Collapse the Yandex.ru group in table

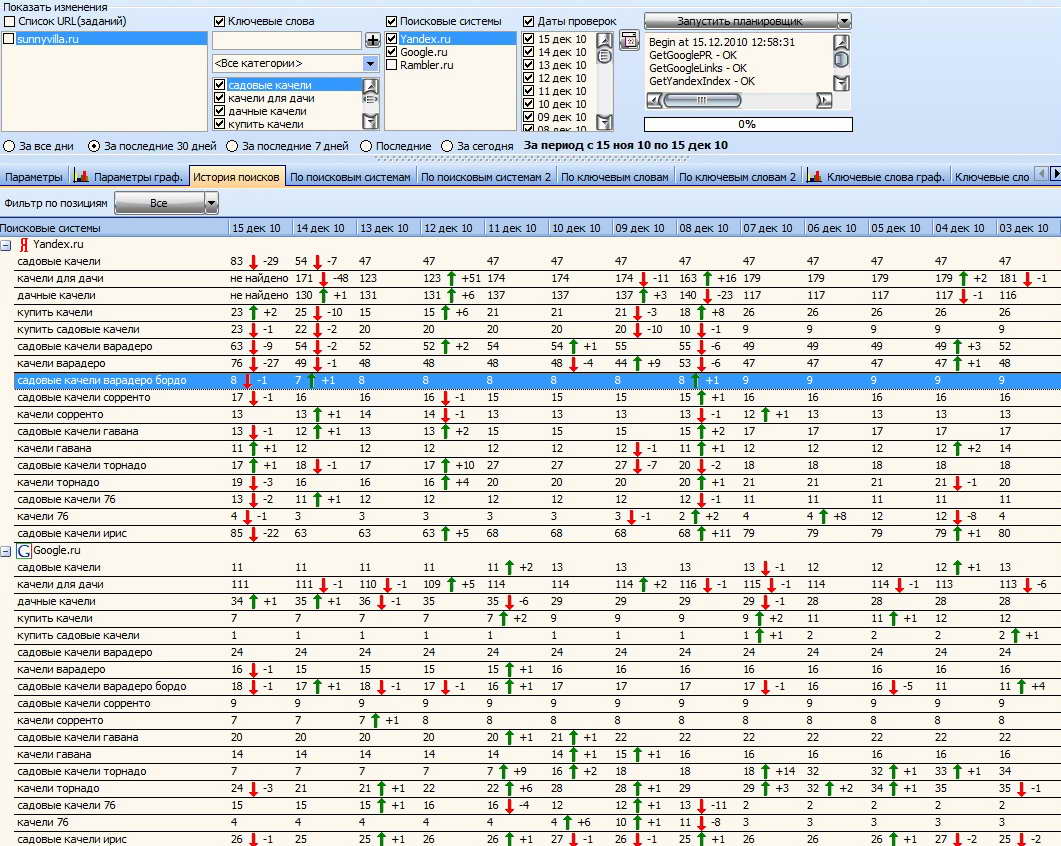click(x=6, y=246)
